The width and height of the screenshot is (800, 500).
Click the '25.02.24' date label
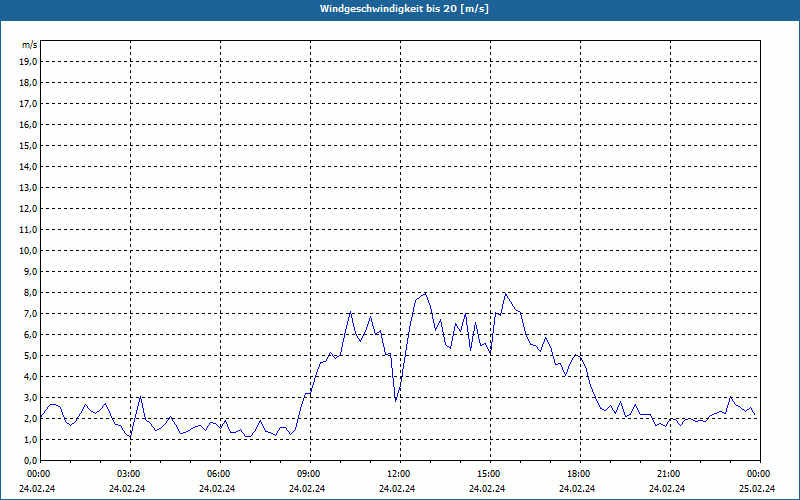coord(757,488)
